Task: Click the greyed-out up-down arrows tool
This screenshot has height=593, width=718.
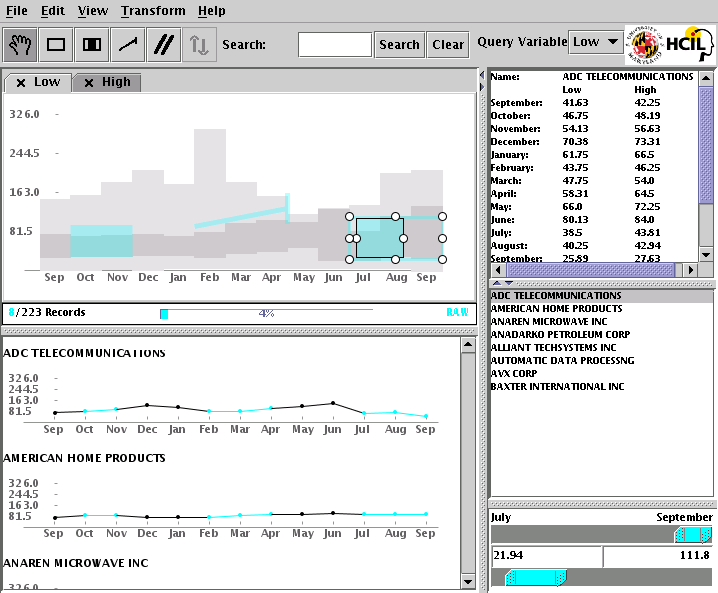Action: point(199,44)
